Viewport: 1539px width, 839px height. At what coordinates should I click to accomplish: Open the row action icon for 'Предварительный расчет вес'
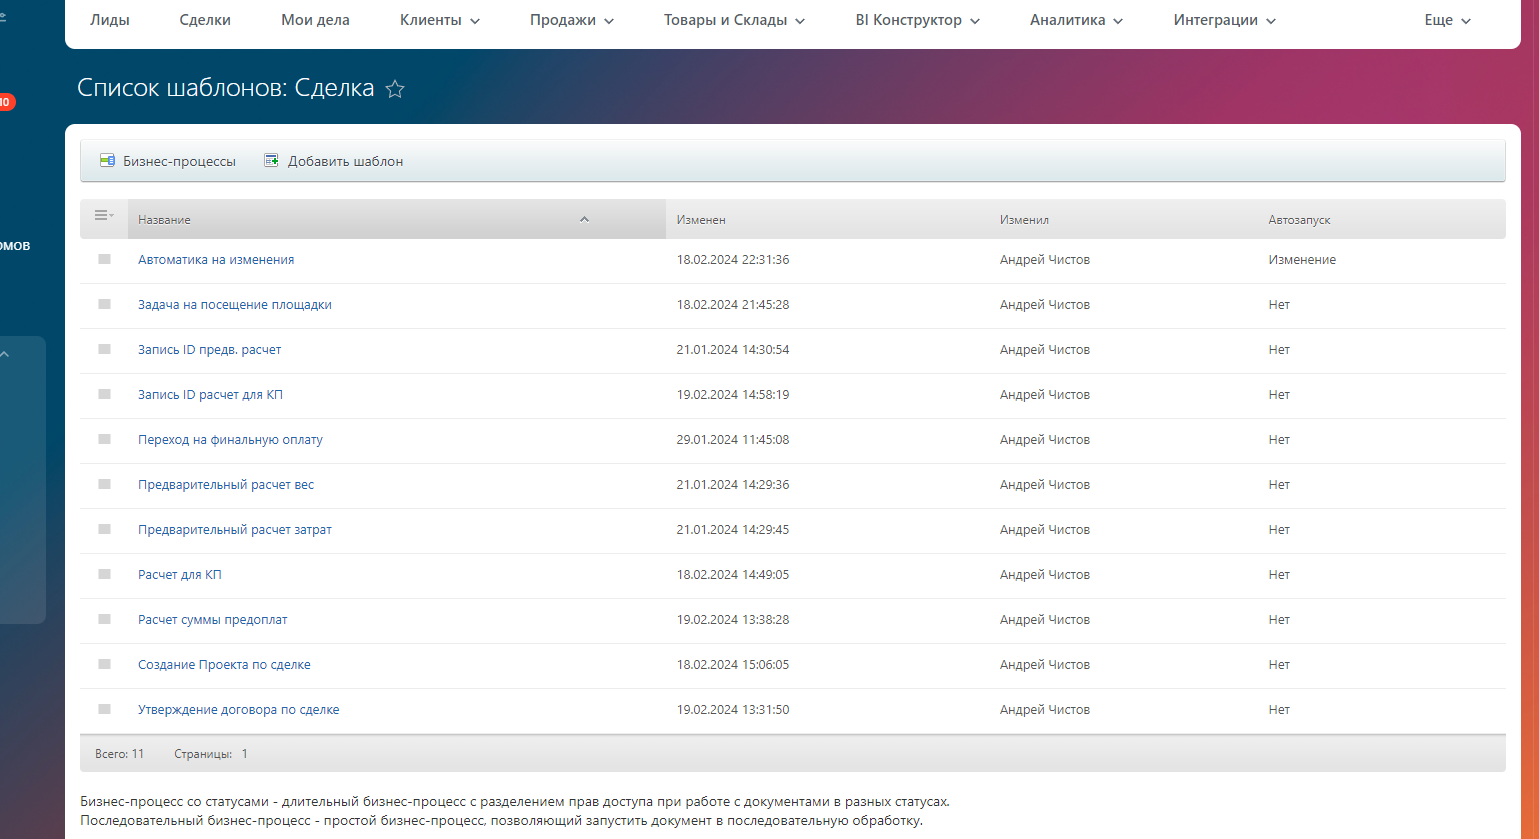point(104,484)
